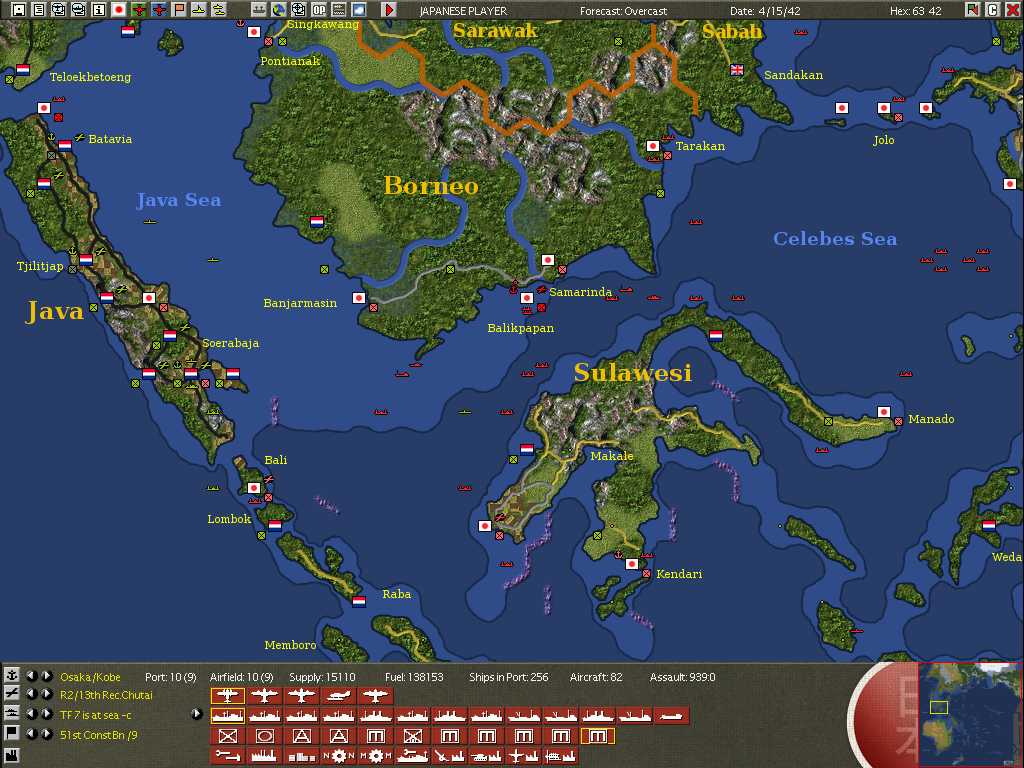
Task: Select the yellow-highlighted land unit icon
Action: click(x=598, y=736)
